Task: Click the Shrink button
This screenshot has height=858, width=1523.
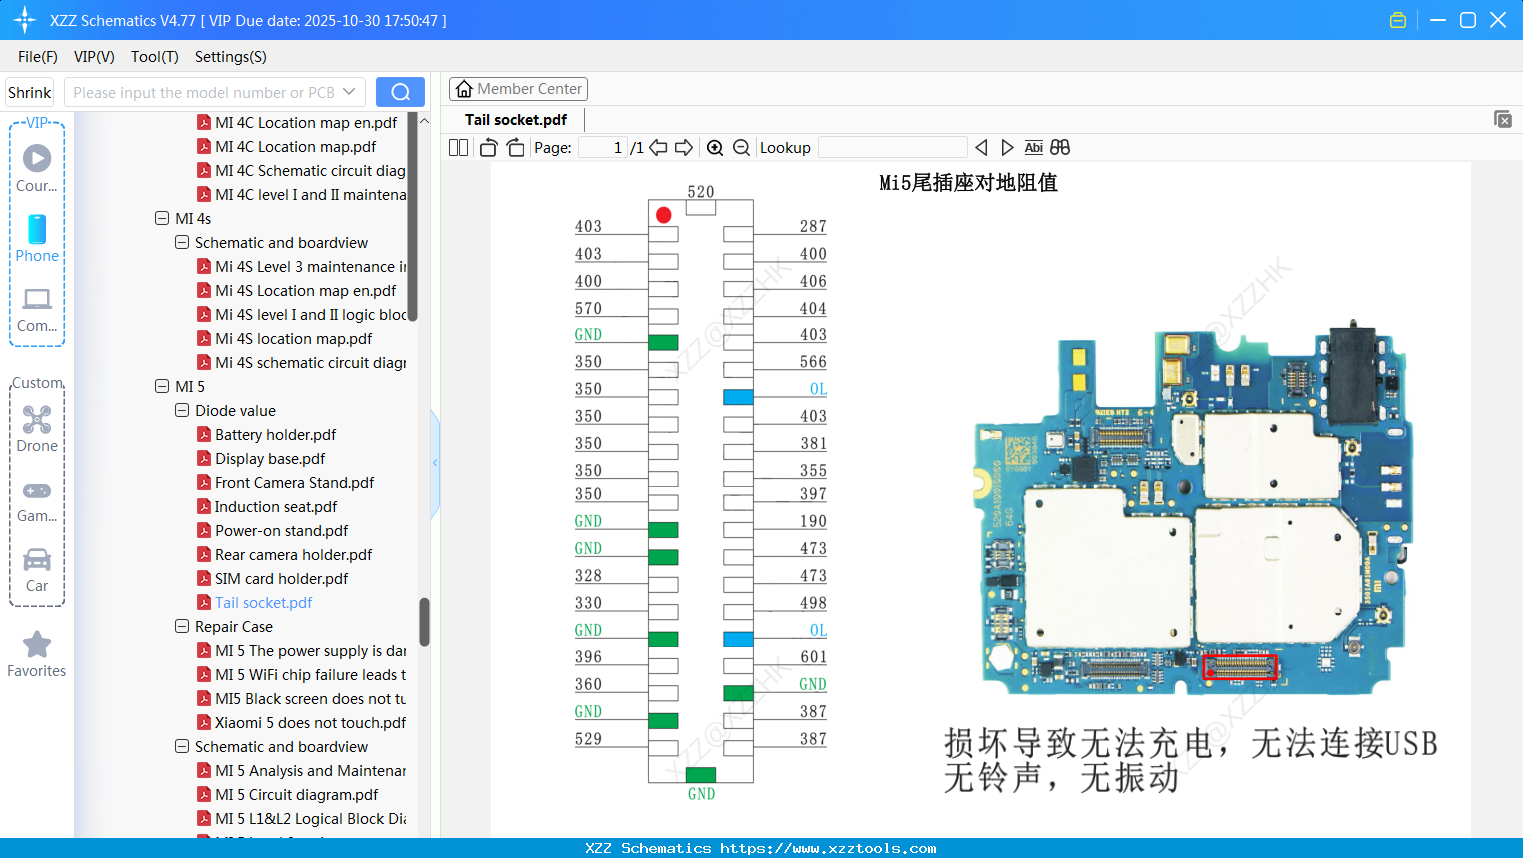Action: pos(29,91)
